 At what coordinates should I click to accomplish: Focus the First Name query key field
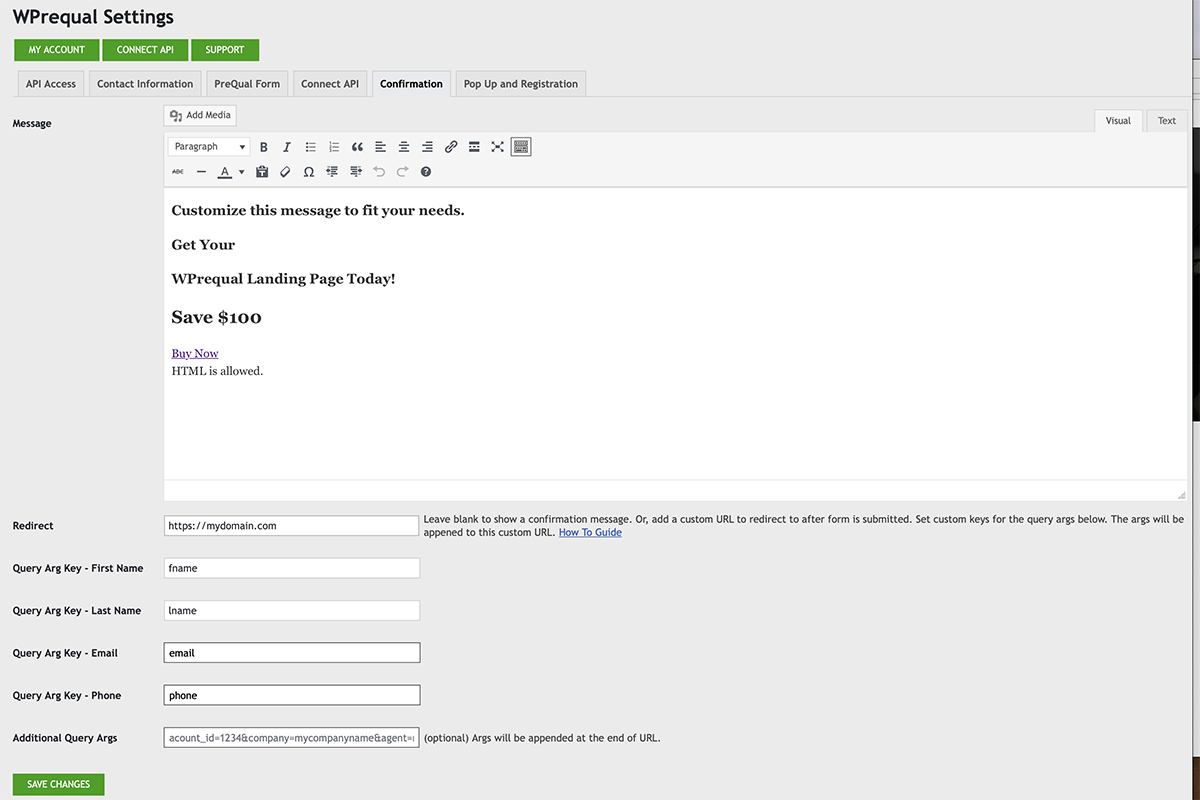pyautogui.click(x=292, y=568)
